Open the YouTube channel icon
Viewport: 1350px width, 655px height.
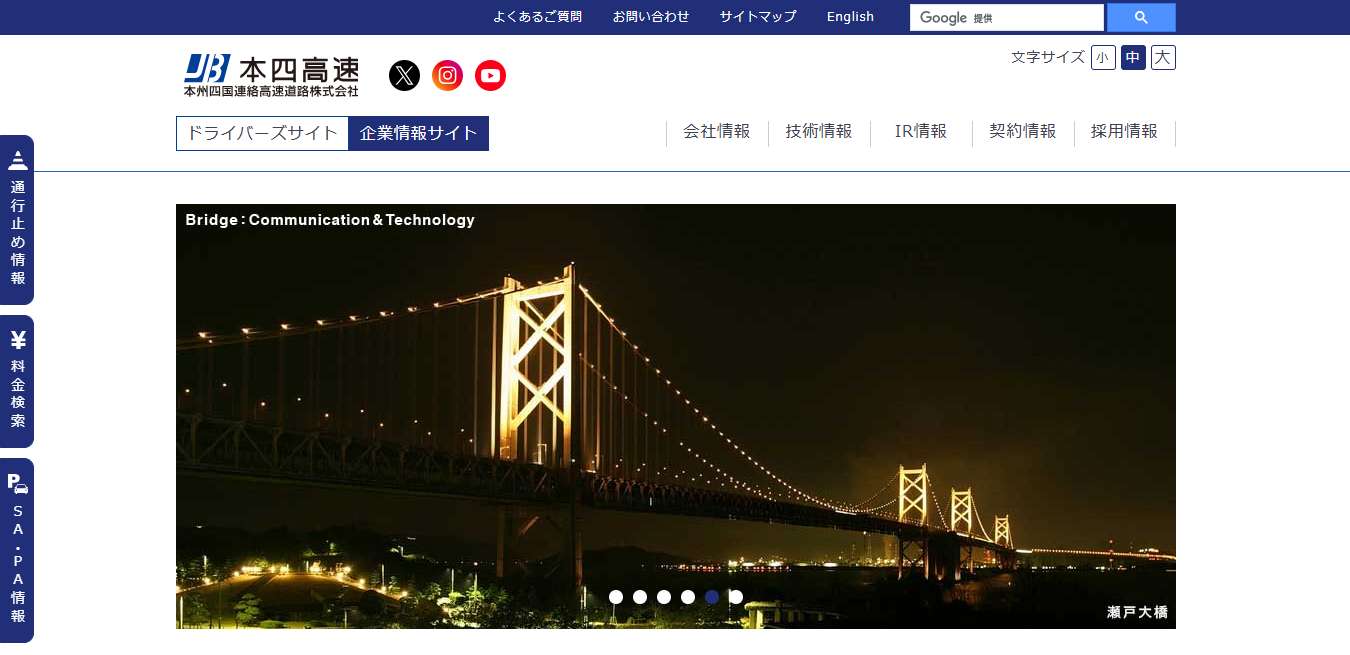click(490, 75)
